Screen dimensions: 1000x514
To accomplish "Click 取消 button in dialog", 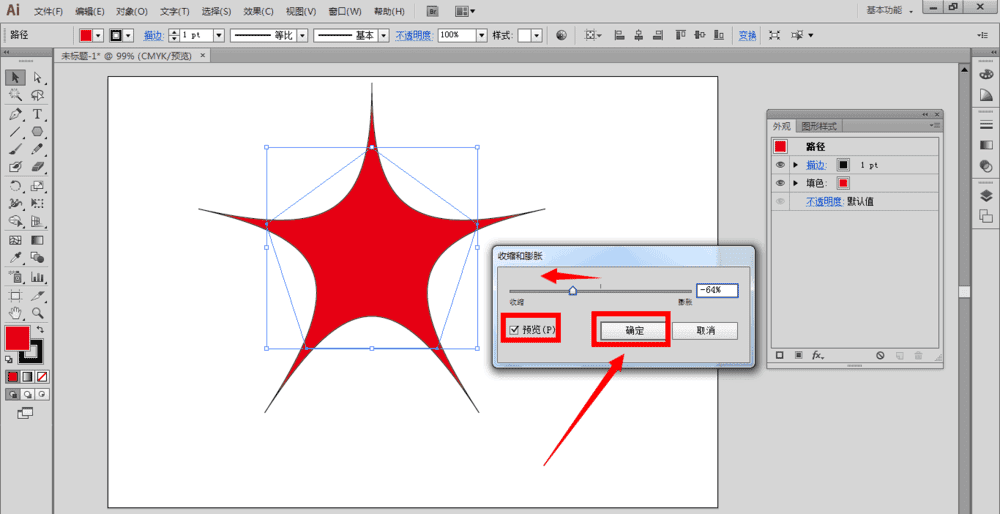I will click(x=705, y=331).
